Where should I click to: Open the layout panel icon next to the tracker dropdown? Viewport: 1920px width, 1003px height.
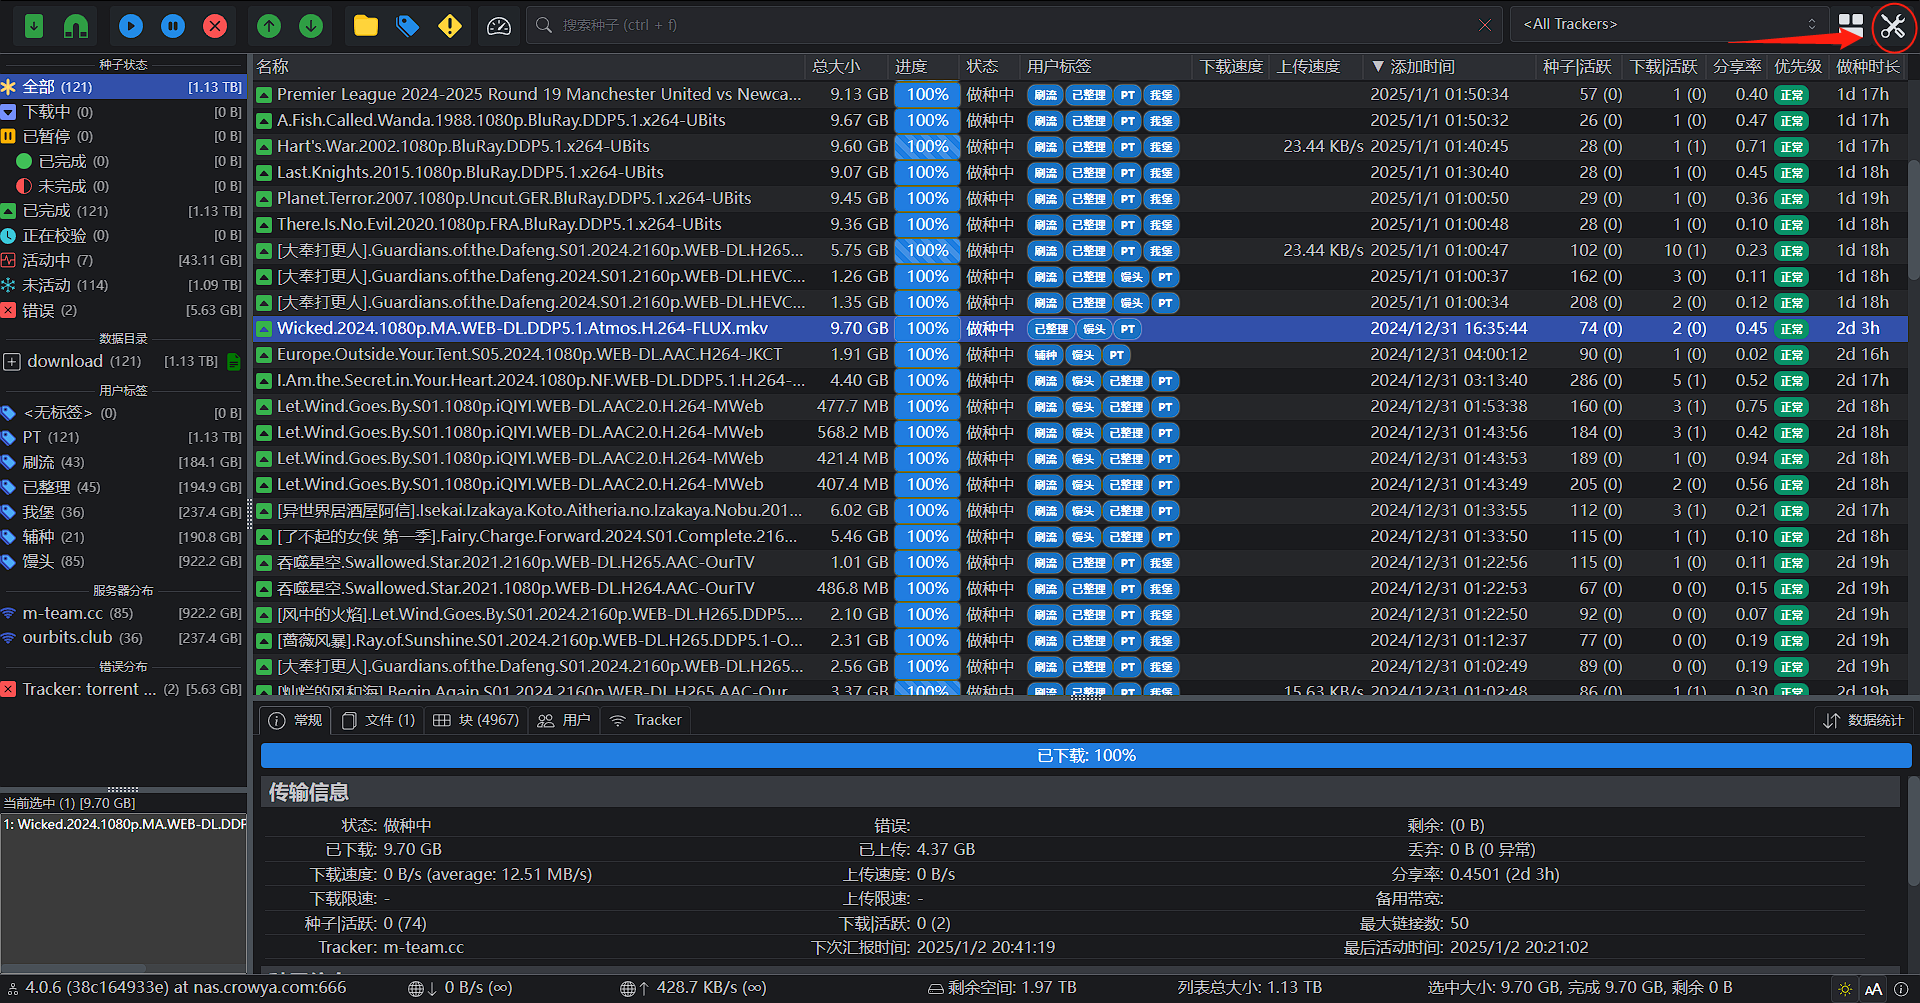tap(1851, 24)
